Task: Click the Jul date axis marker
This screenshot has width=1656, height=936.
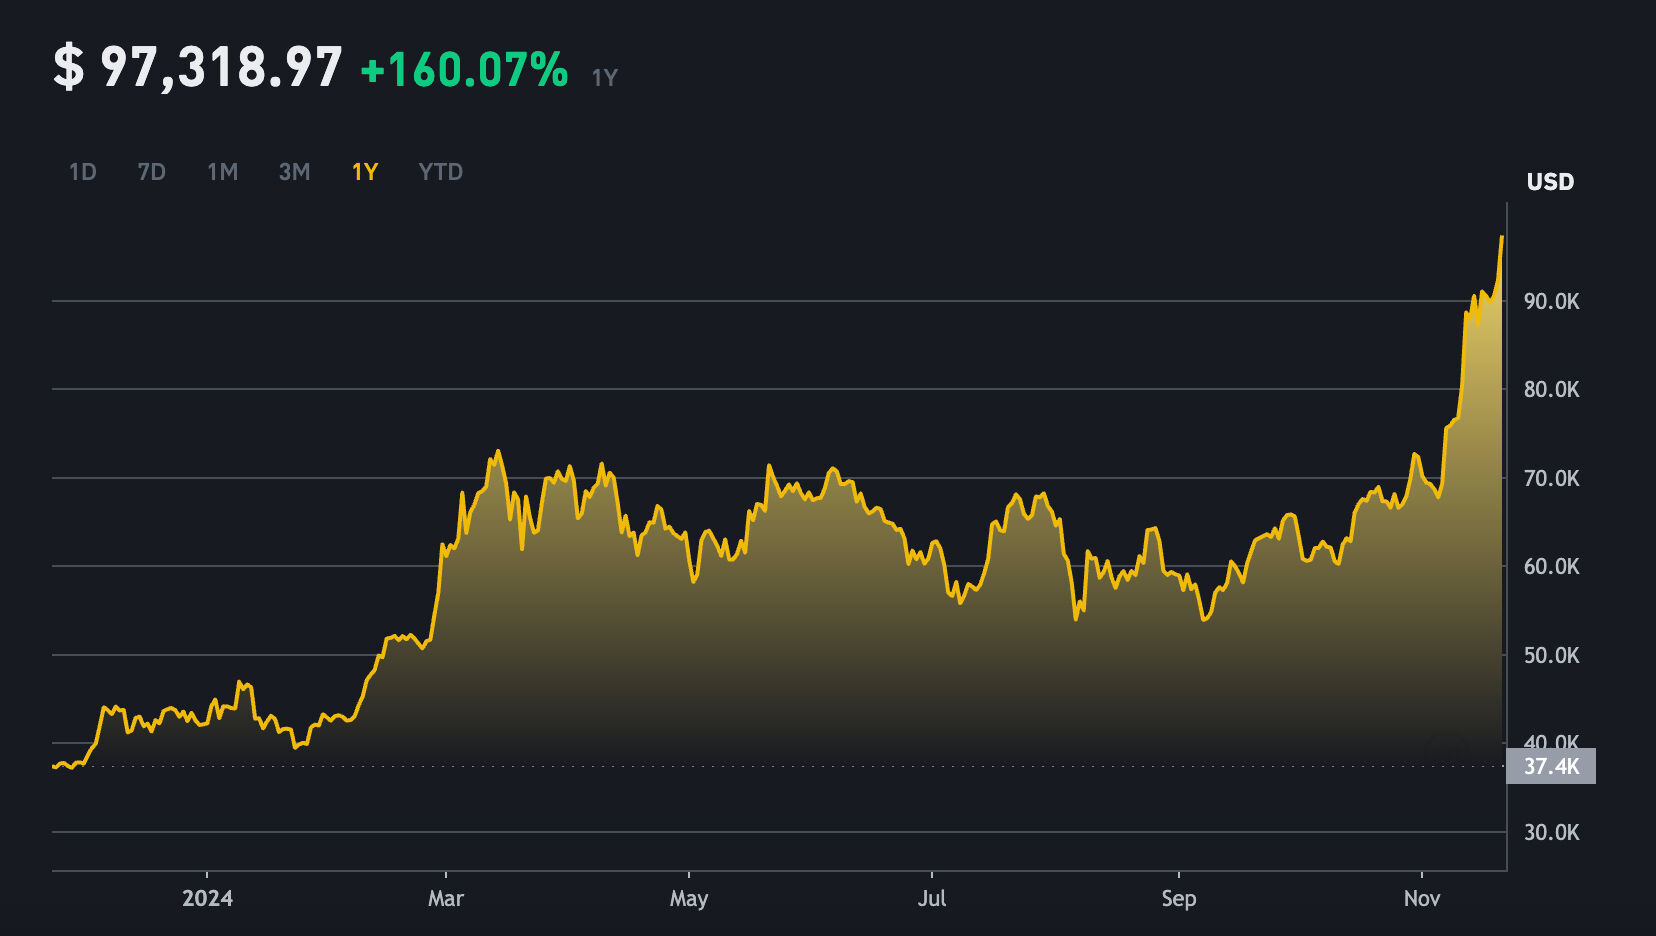Action: [931, 898]
